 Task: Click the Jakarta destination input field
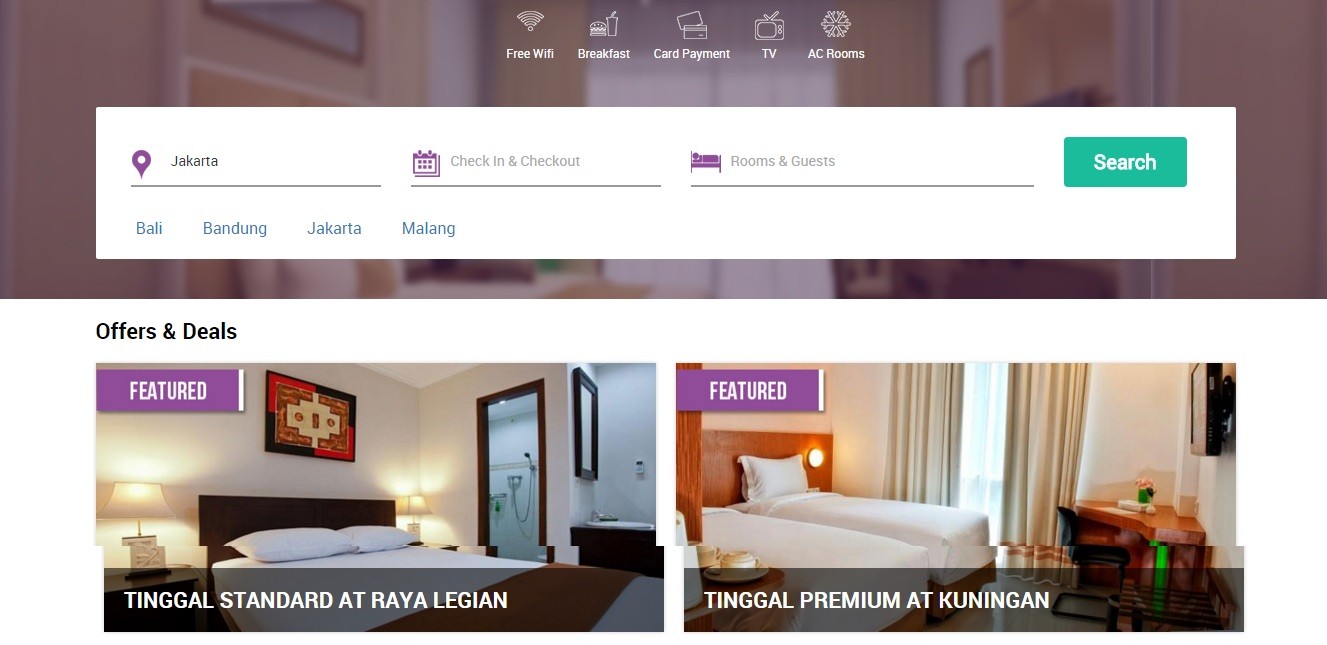256,162
